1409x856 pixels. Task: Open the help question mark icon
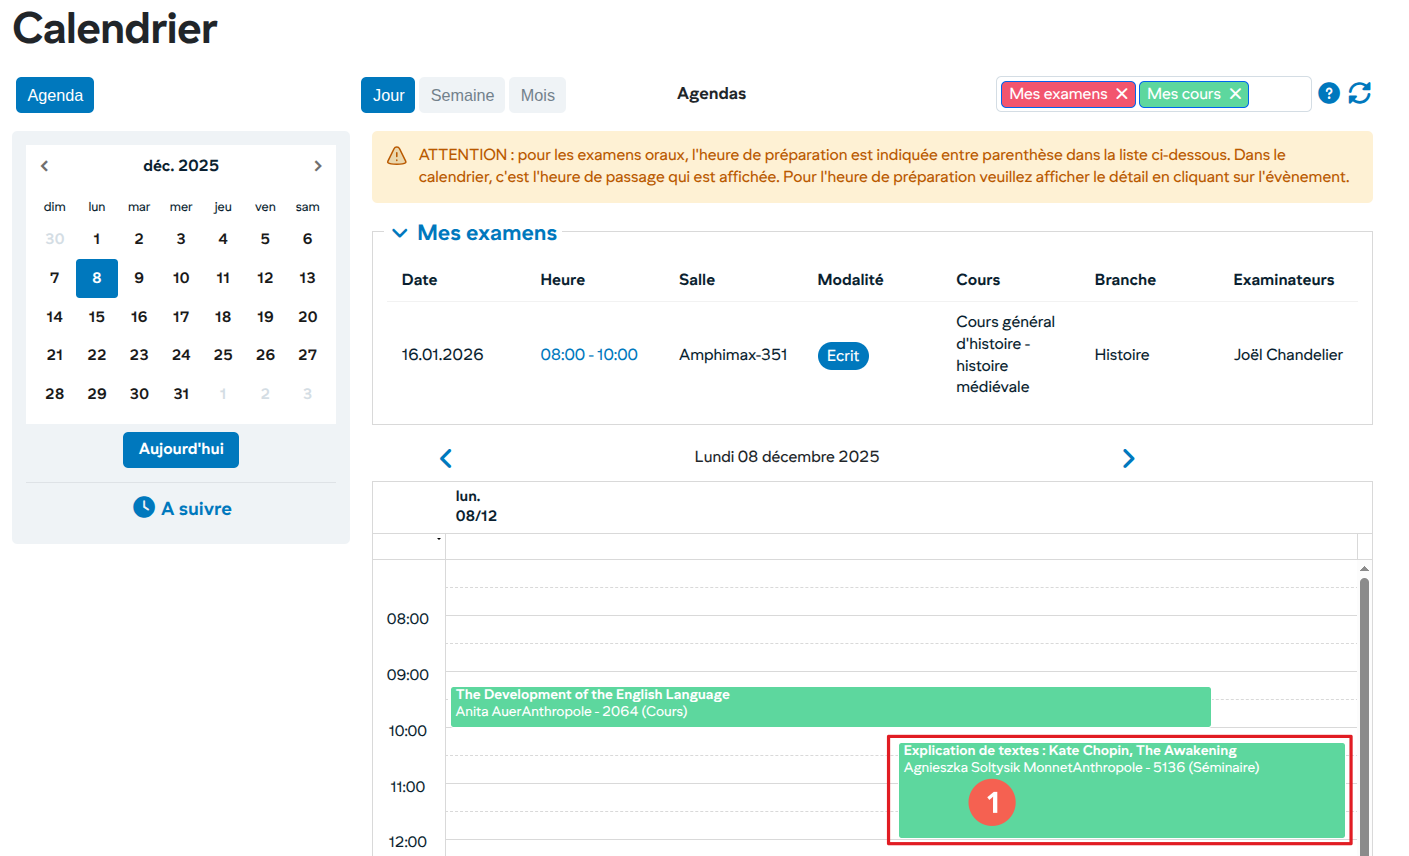coord(1328,93)
